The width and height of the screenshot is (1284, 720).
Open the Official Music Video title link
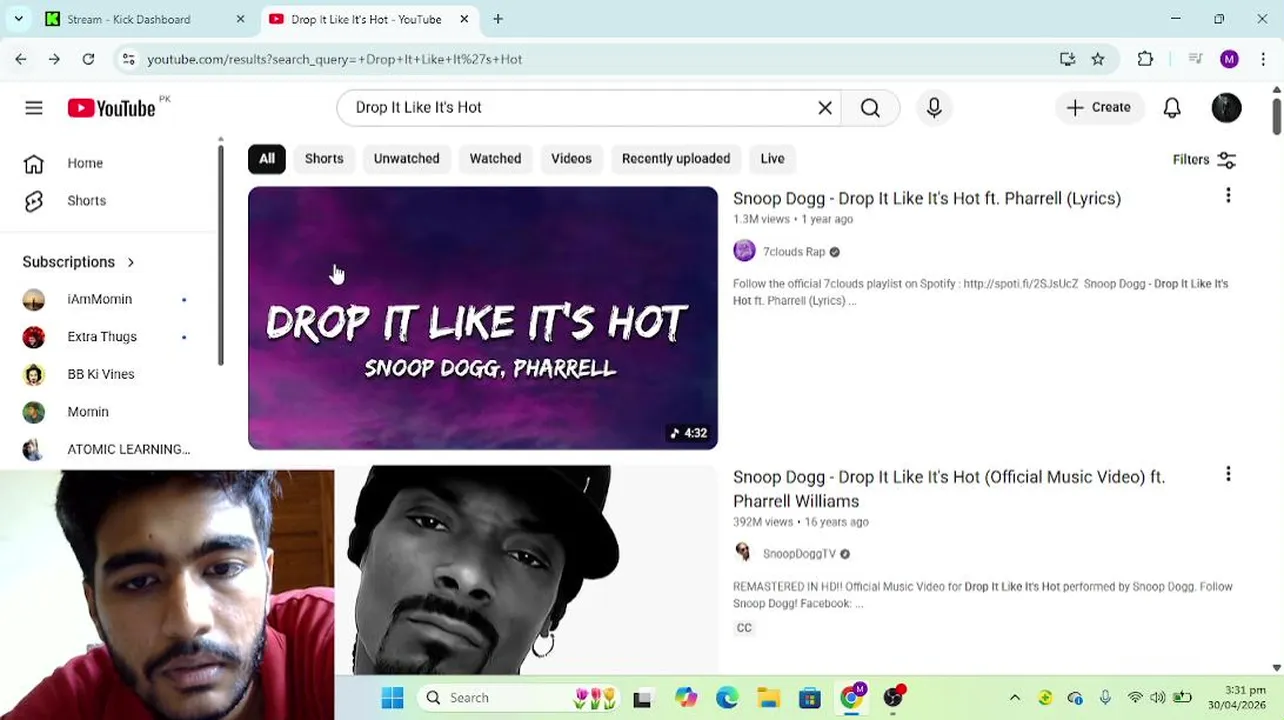(x=949, y=489)
